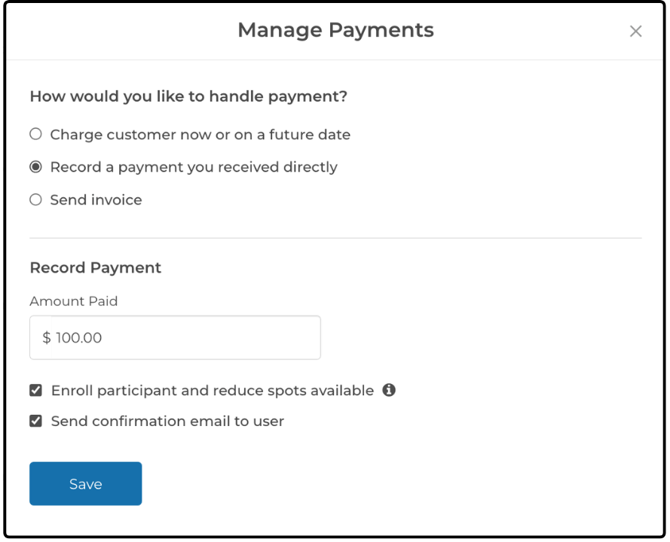
Task: Click 'Send confirmation email to user' label
Action: tap(167, 421)
